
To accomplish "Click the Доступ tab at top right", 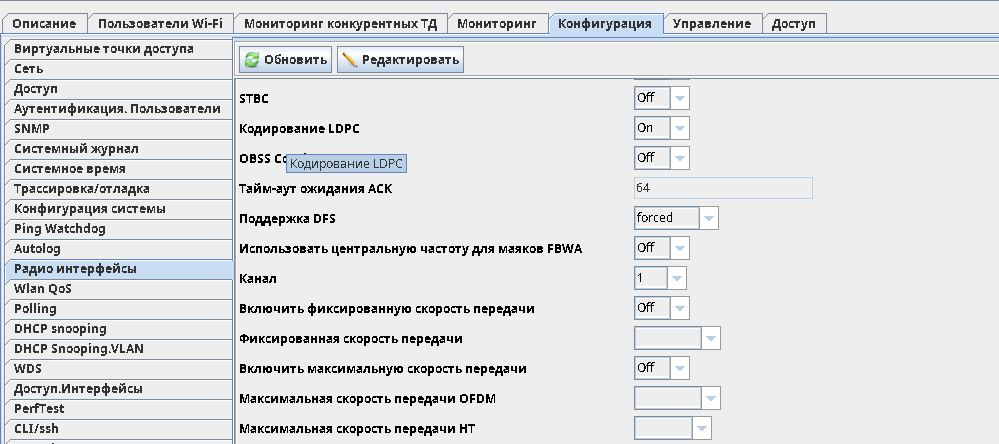I will [794, 23].
